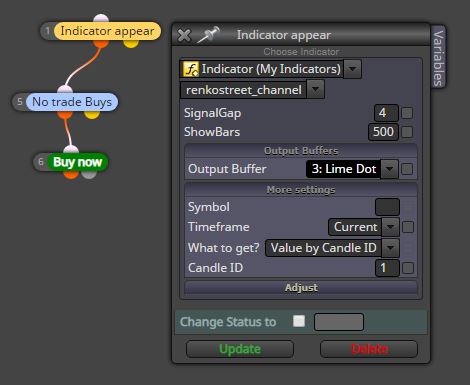Open the What to get dropdown arrow

pos(390,248)
